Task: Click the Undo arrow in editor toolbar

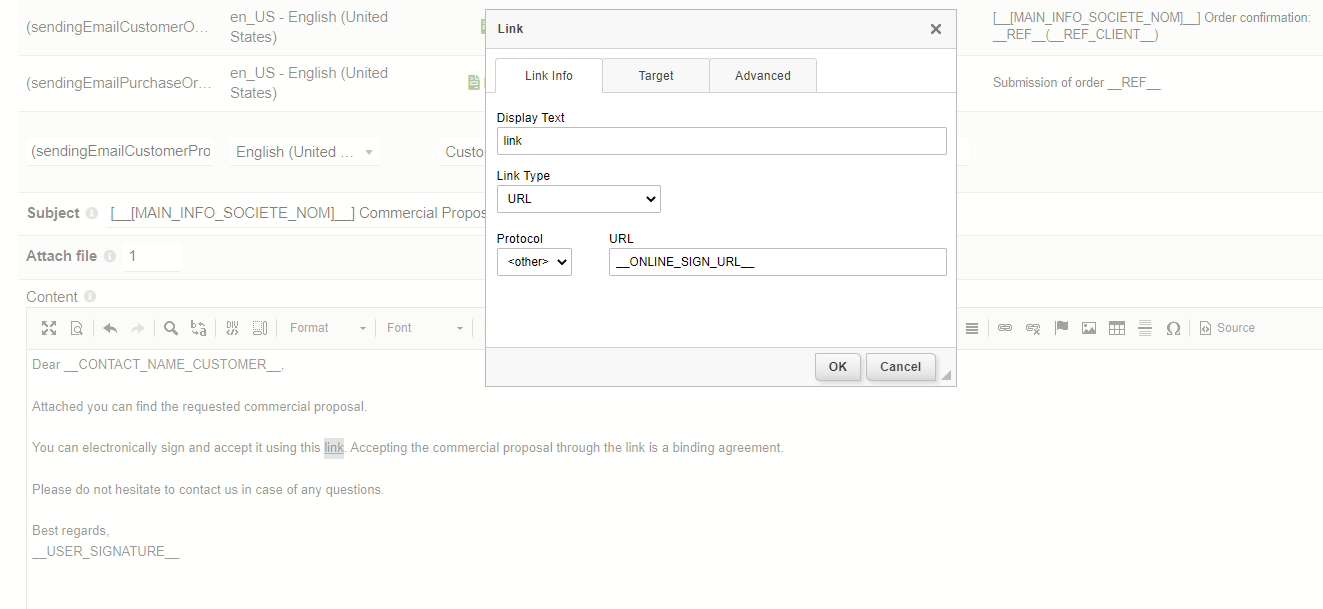Action: [110, 328]
